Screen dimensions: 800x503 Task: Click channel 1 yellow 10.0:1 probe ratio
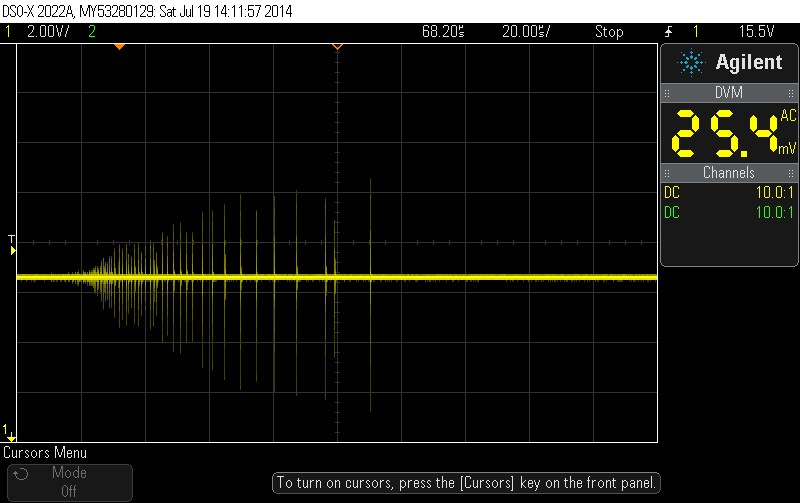(774, 193)
